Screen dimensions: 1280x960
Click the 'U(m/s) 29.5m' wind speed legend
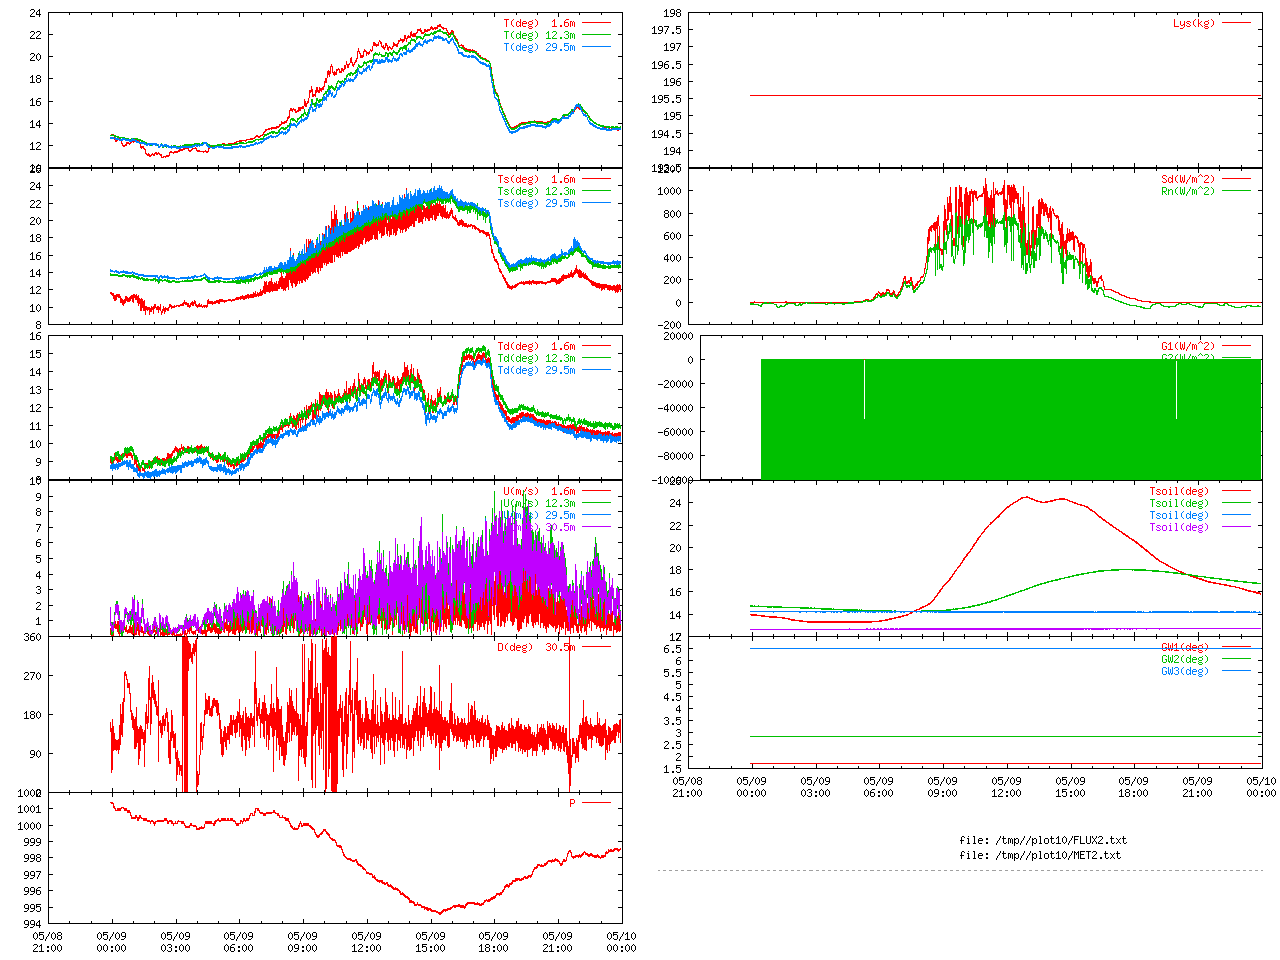coord(556,516)
